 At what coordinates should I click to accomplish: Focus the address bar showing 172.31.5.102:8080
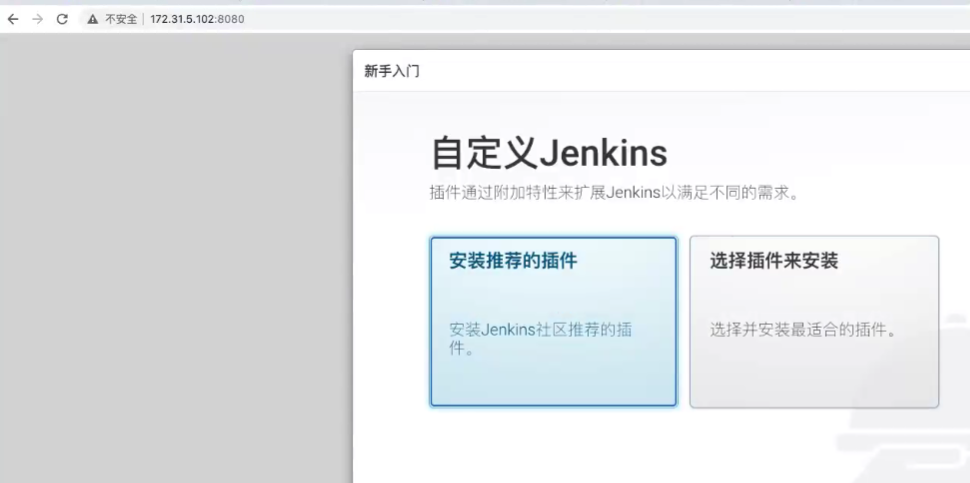click(523, 19)
